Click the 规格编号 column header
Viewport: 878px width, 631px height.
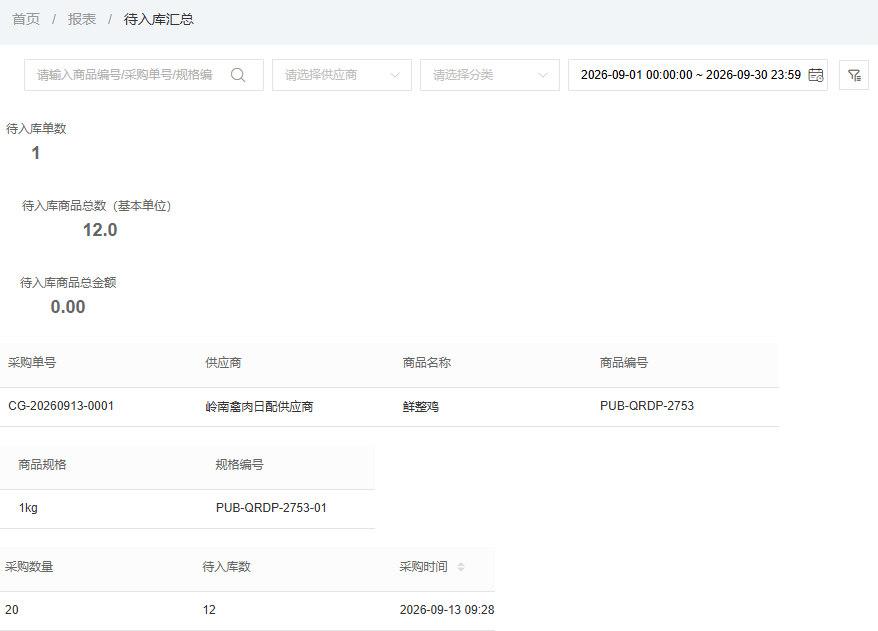click(x=239, y=465)
